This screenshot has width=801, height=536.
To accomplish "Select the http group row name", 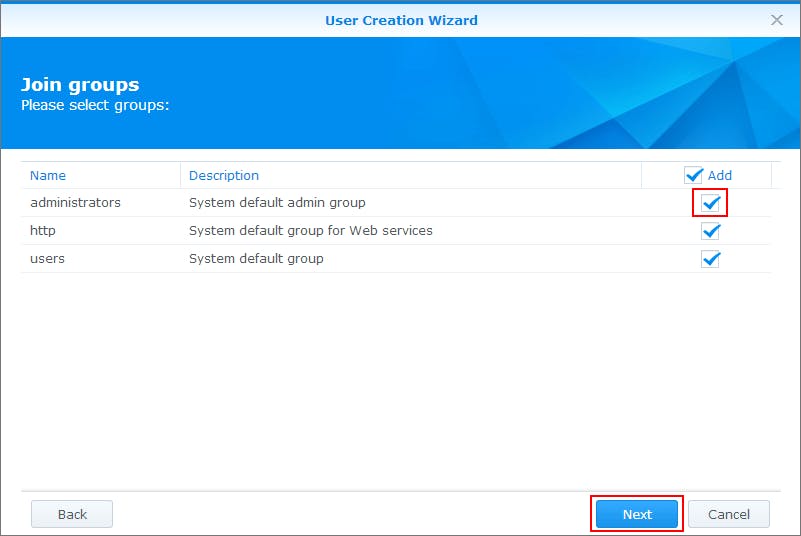I will [43, 230].
